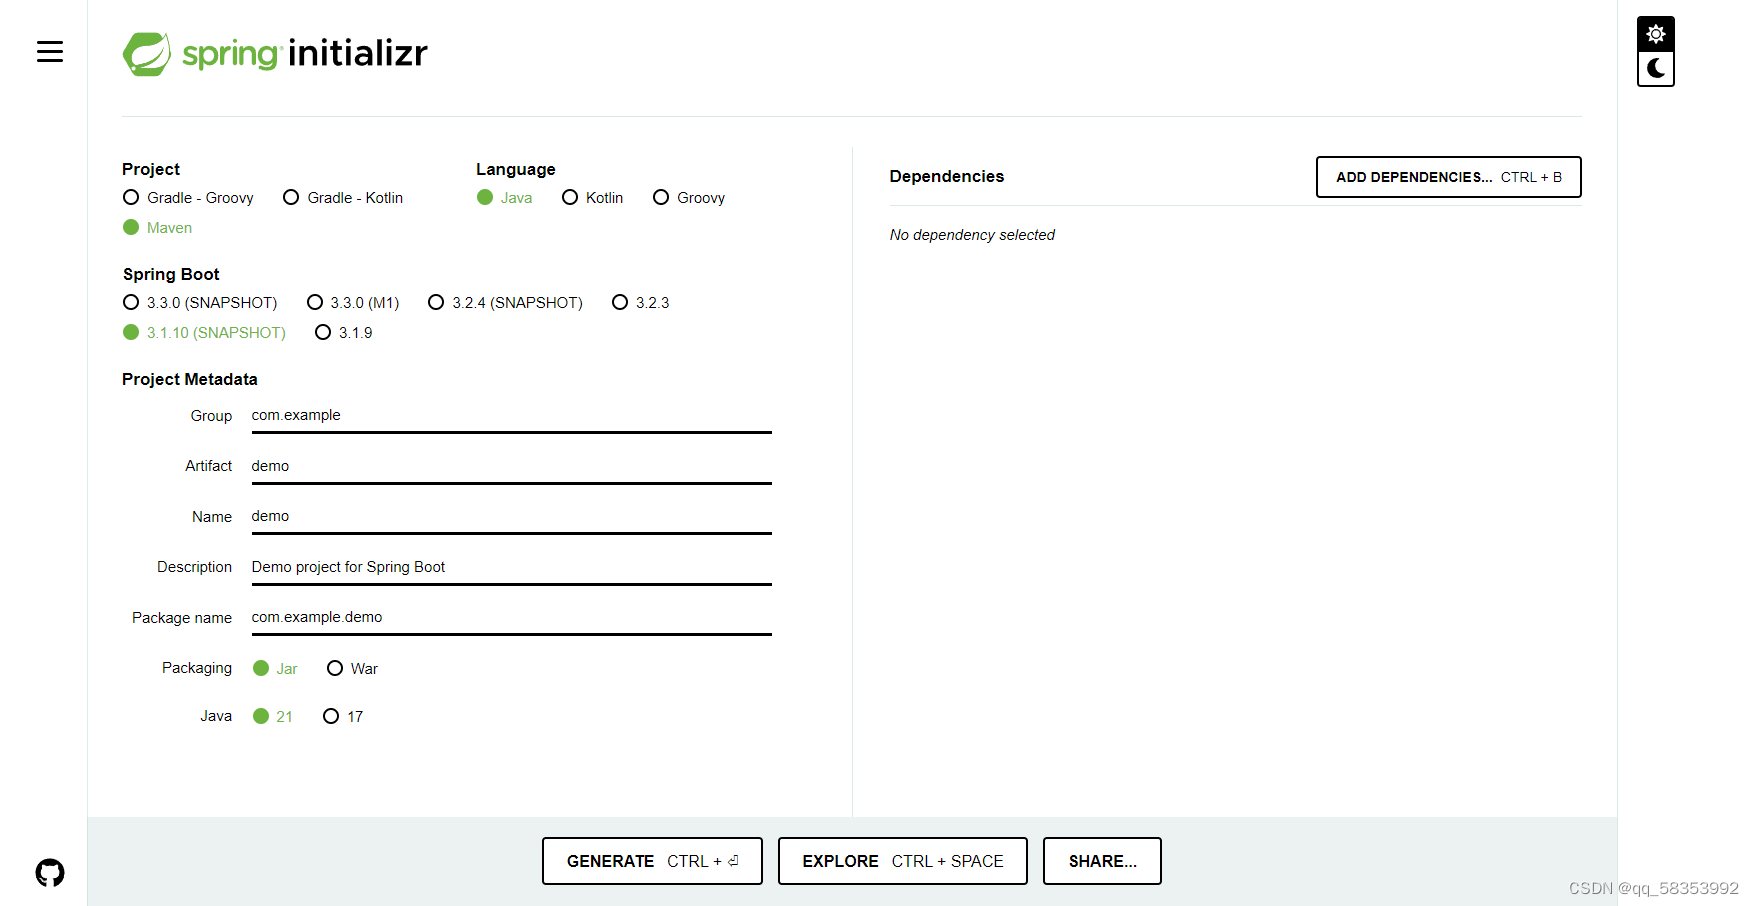Open the hamburger menu
The width and height of the screenshot is (1754, 906).
coord(50,52)
